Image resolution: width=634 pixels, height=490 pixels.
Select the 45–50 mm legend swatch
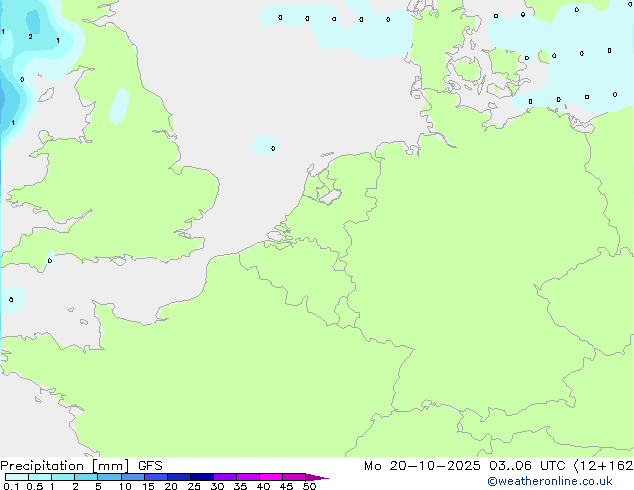point(294,477)
